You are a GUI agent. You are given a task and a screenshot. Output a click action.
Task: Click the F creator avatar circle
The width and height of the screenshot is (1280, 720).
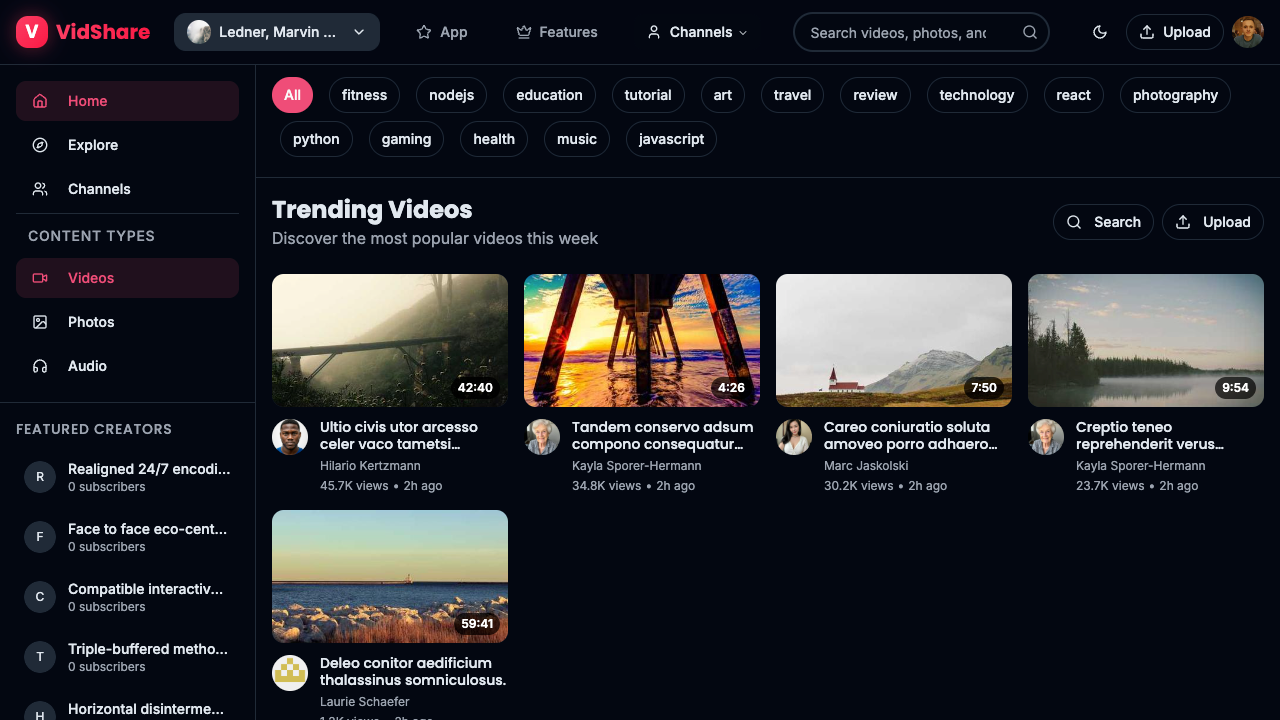40,537
